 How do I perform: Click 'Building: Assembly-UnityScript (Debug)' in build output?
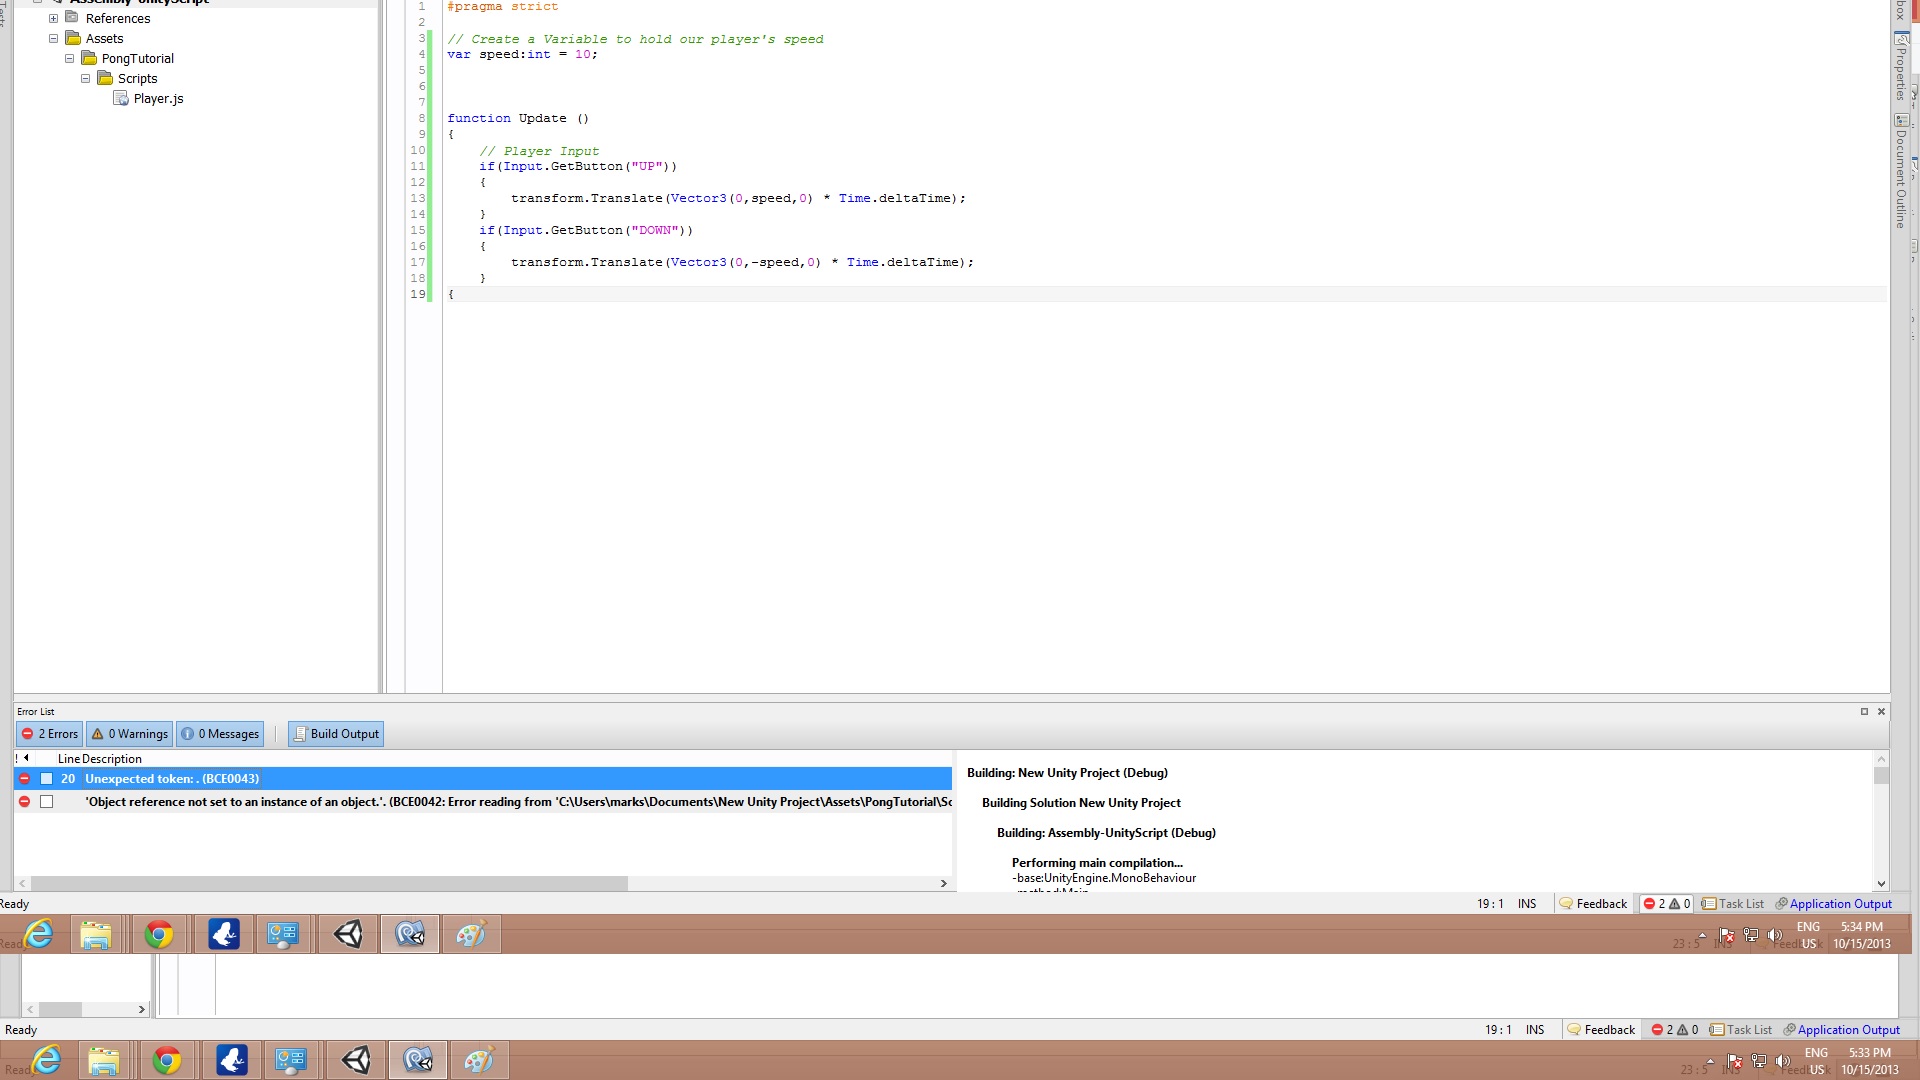pyautogui.click(x=1106, y=832)
